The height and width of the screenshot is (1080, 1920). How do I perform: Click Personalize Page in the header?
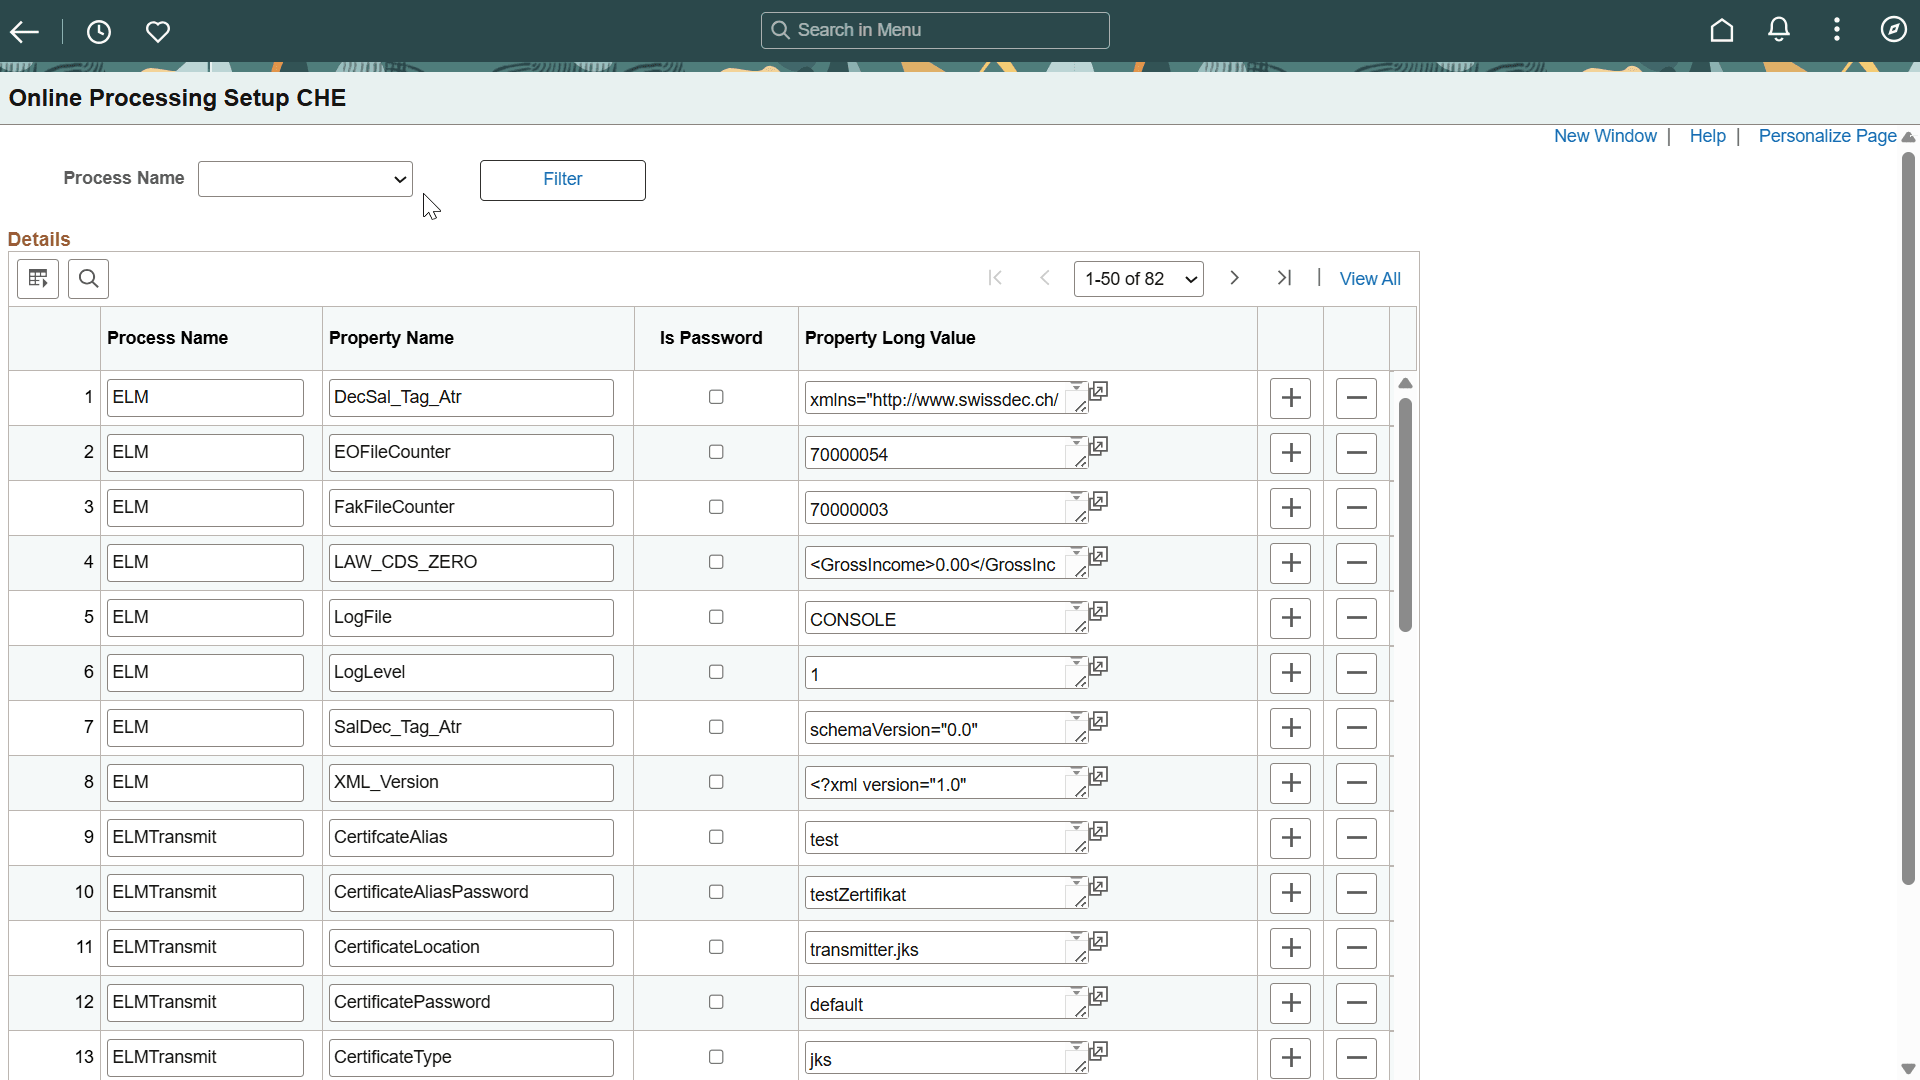1826,136
